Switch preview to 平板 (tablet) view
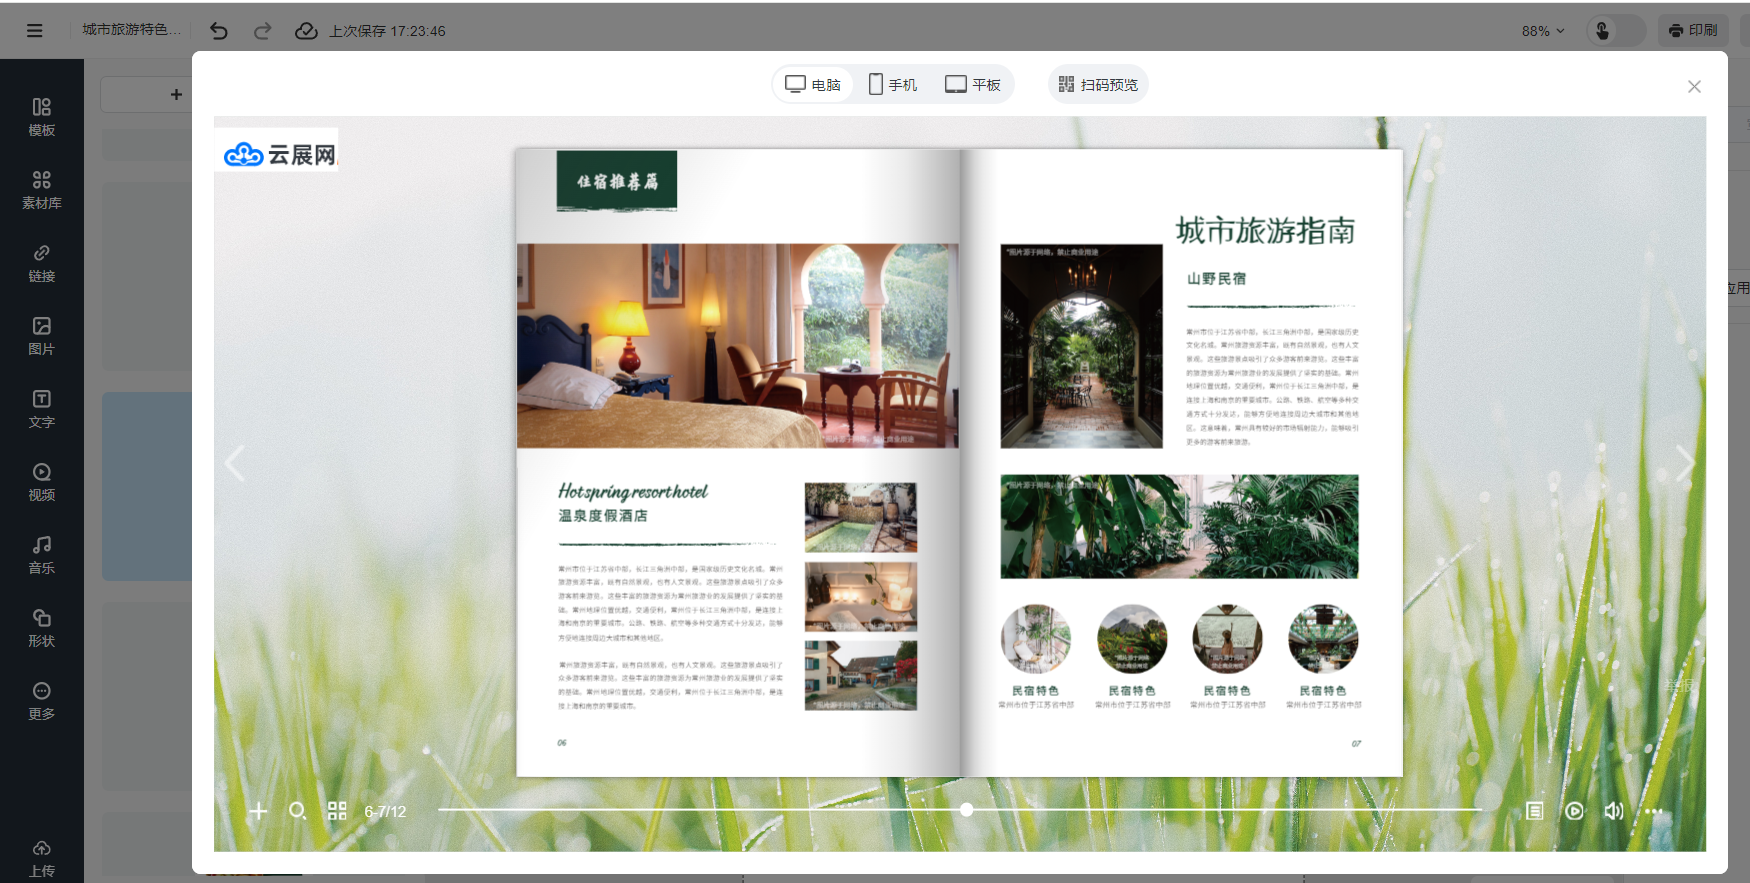Viewport: 1750px width, 883px height. [972, 85]
